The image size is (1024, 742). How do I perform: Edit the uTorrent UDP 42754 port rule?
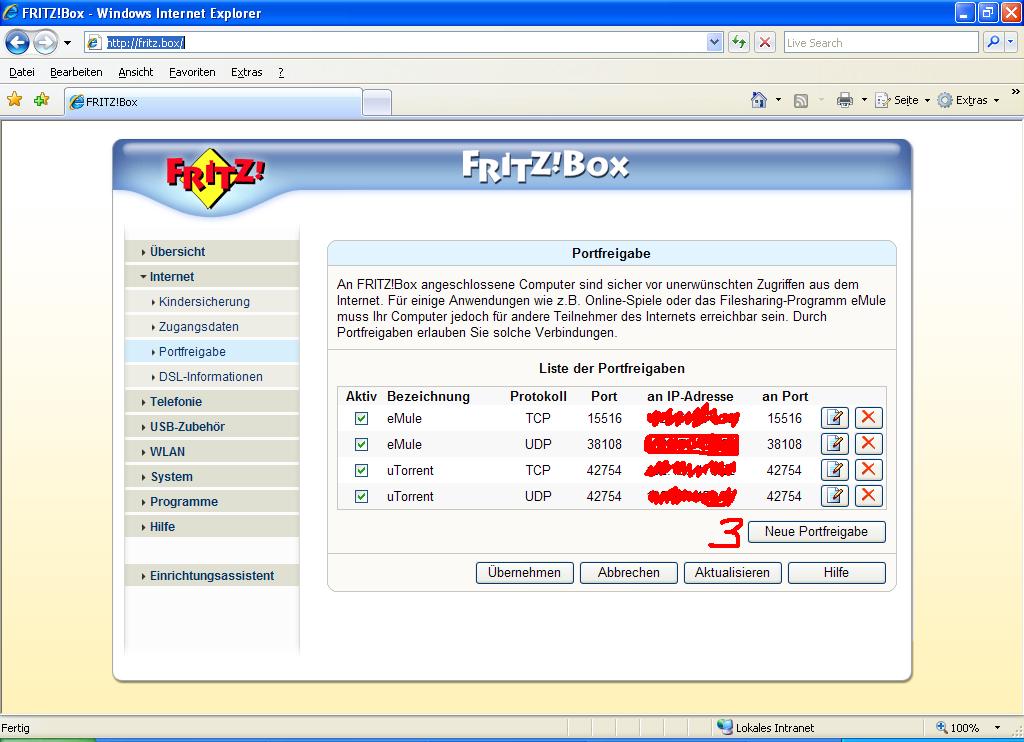[x=834, y=496]
